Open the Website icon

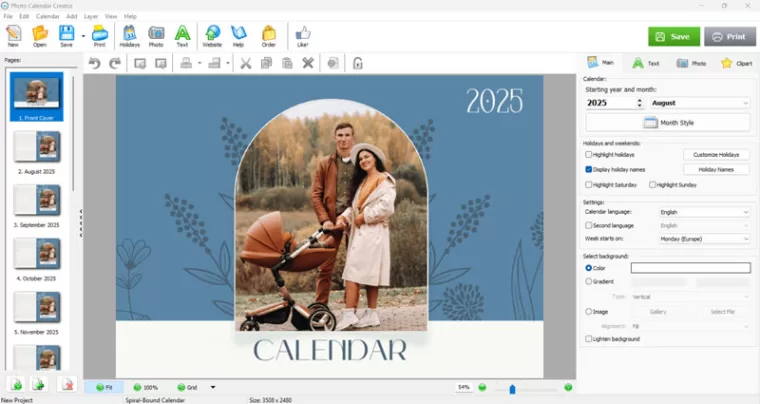coord(212,36)
